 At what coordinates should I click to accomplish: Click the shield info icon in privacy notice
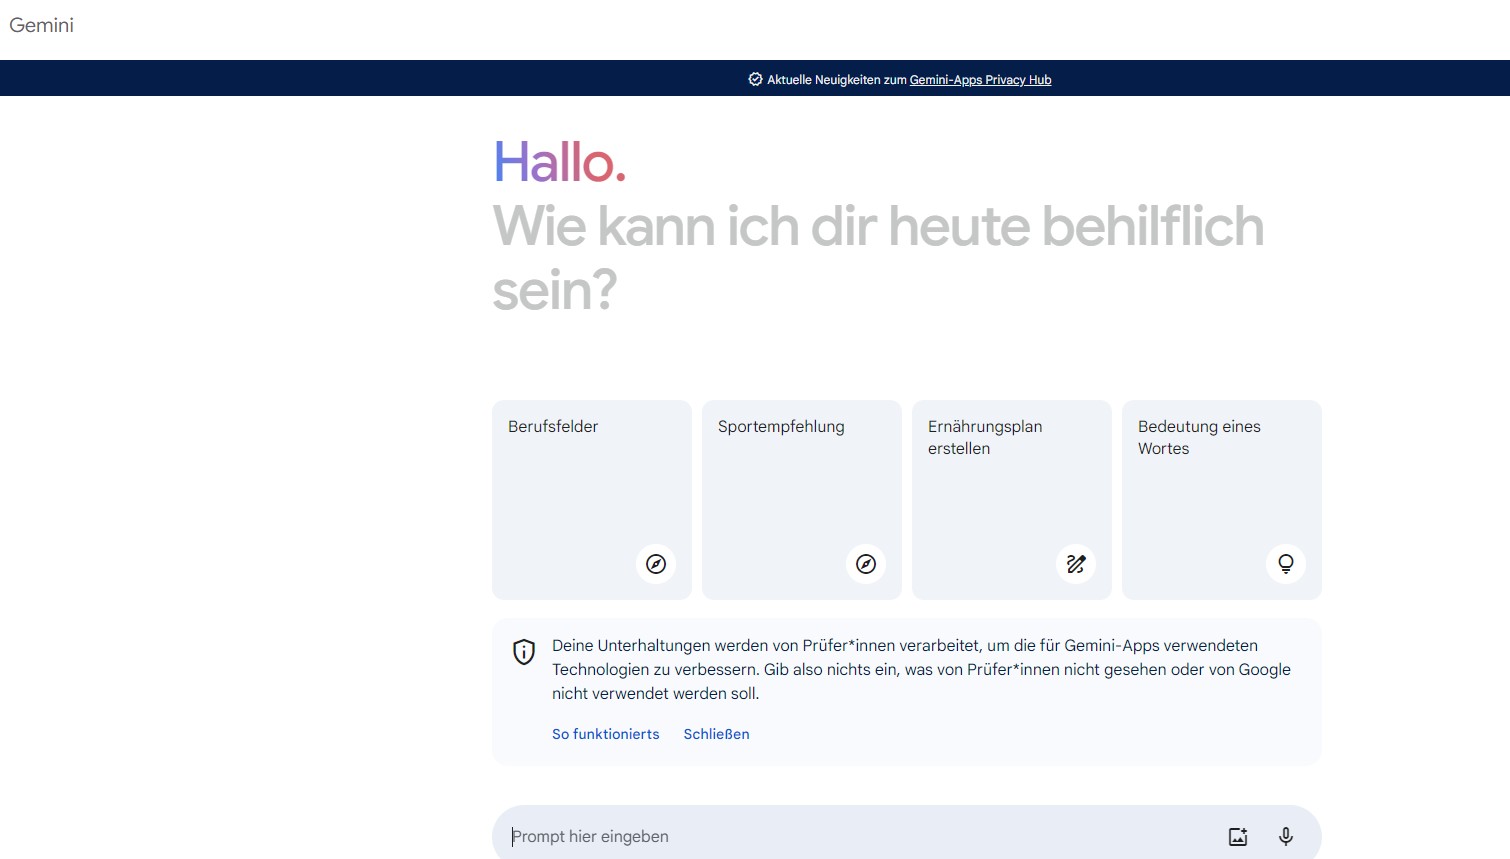point(524,652)
